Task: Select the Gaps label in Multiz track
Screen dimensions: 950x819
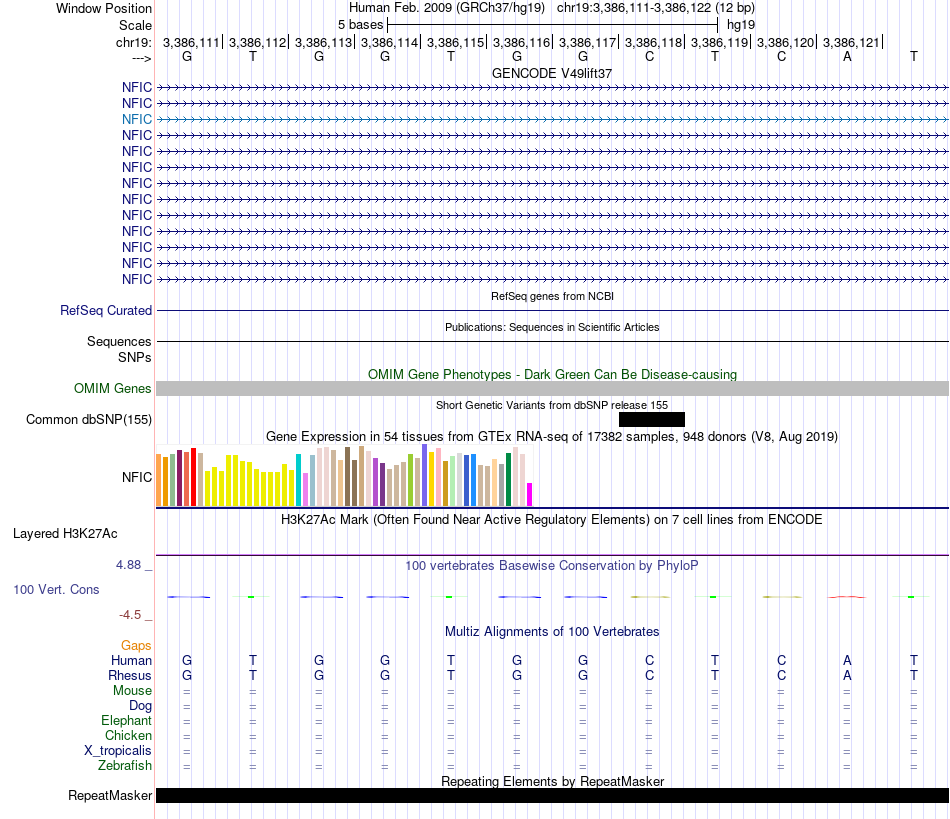Action: [x=136, y=646]
